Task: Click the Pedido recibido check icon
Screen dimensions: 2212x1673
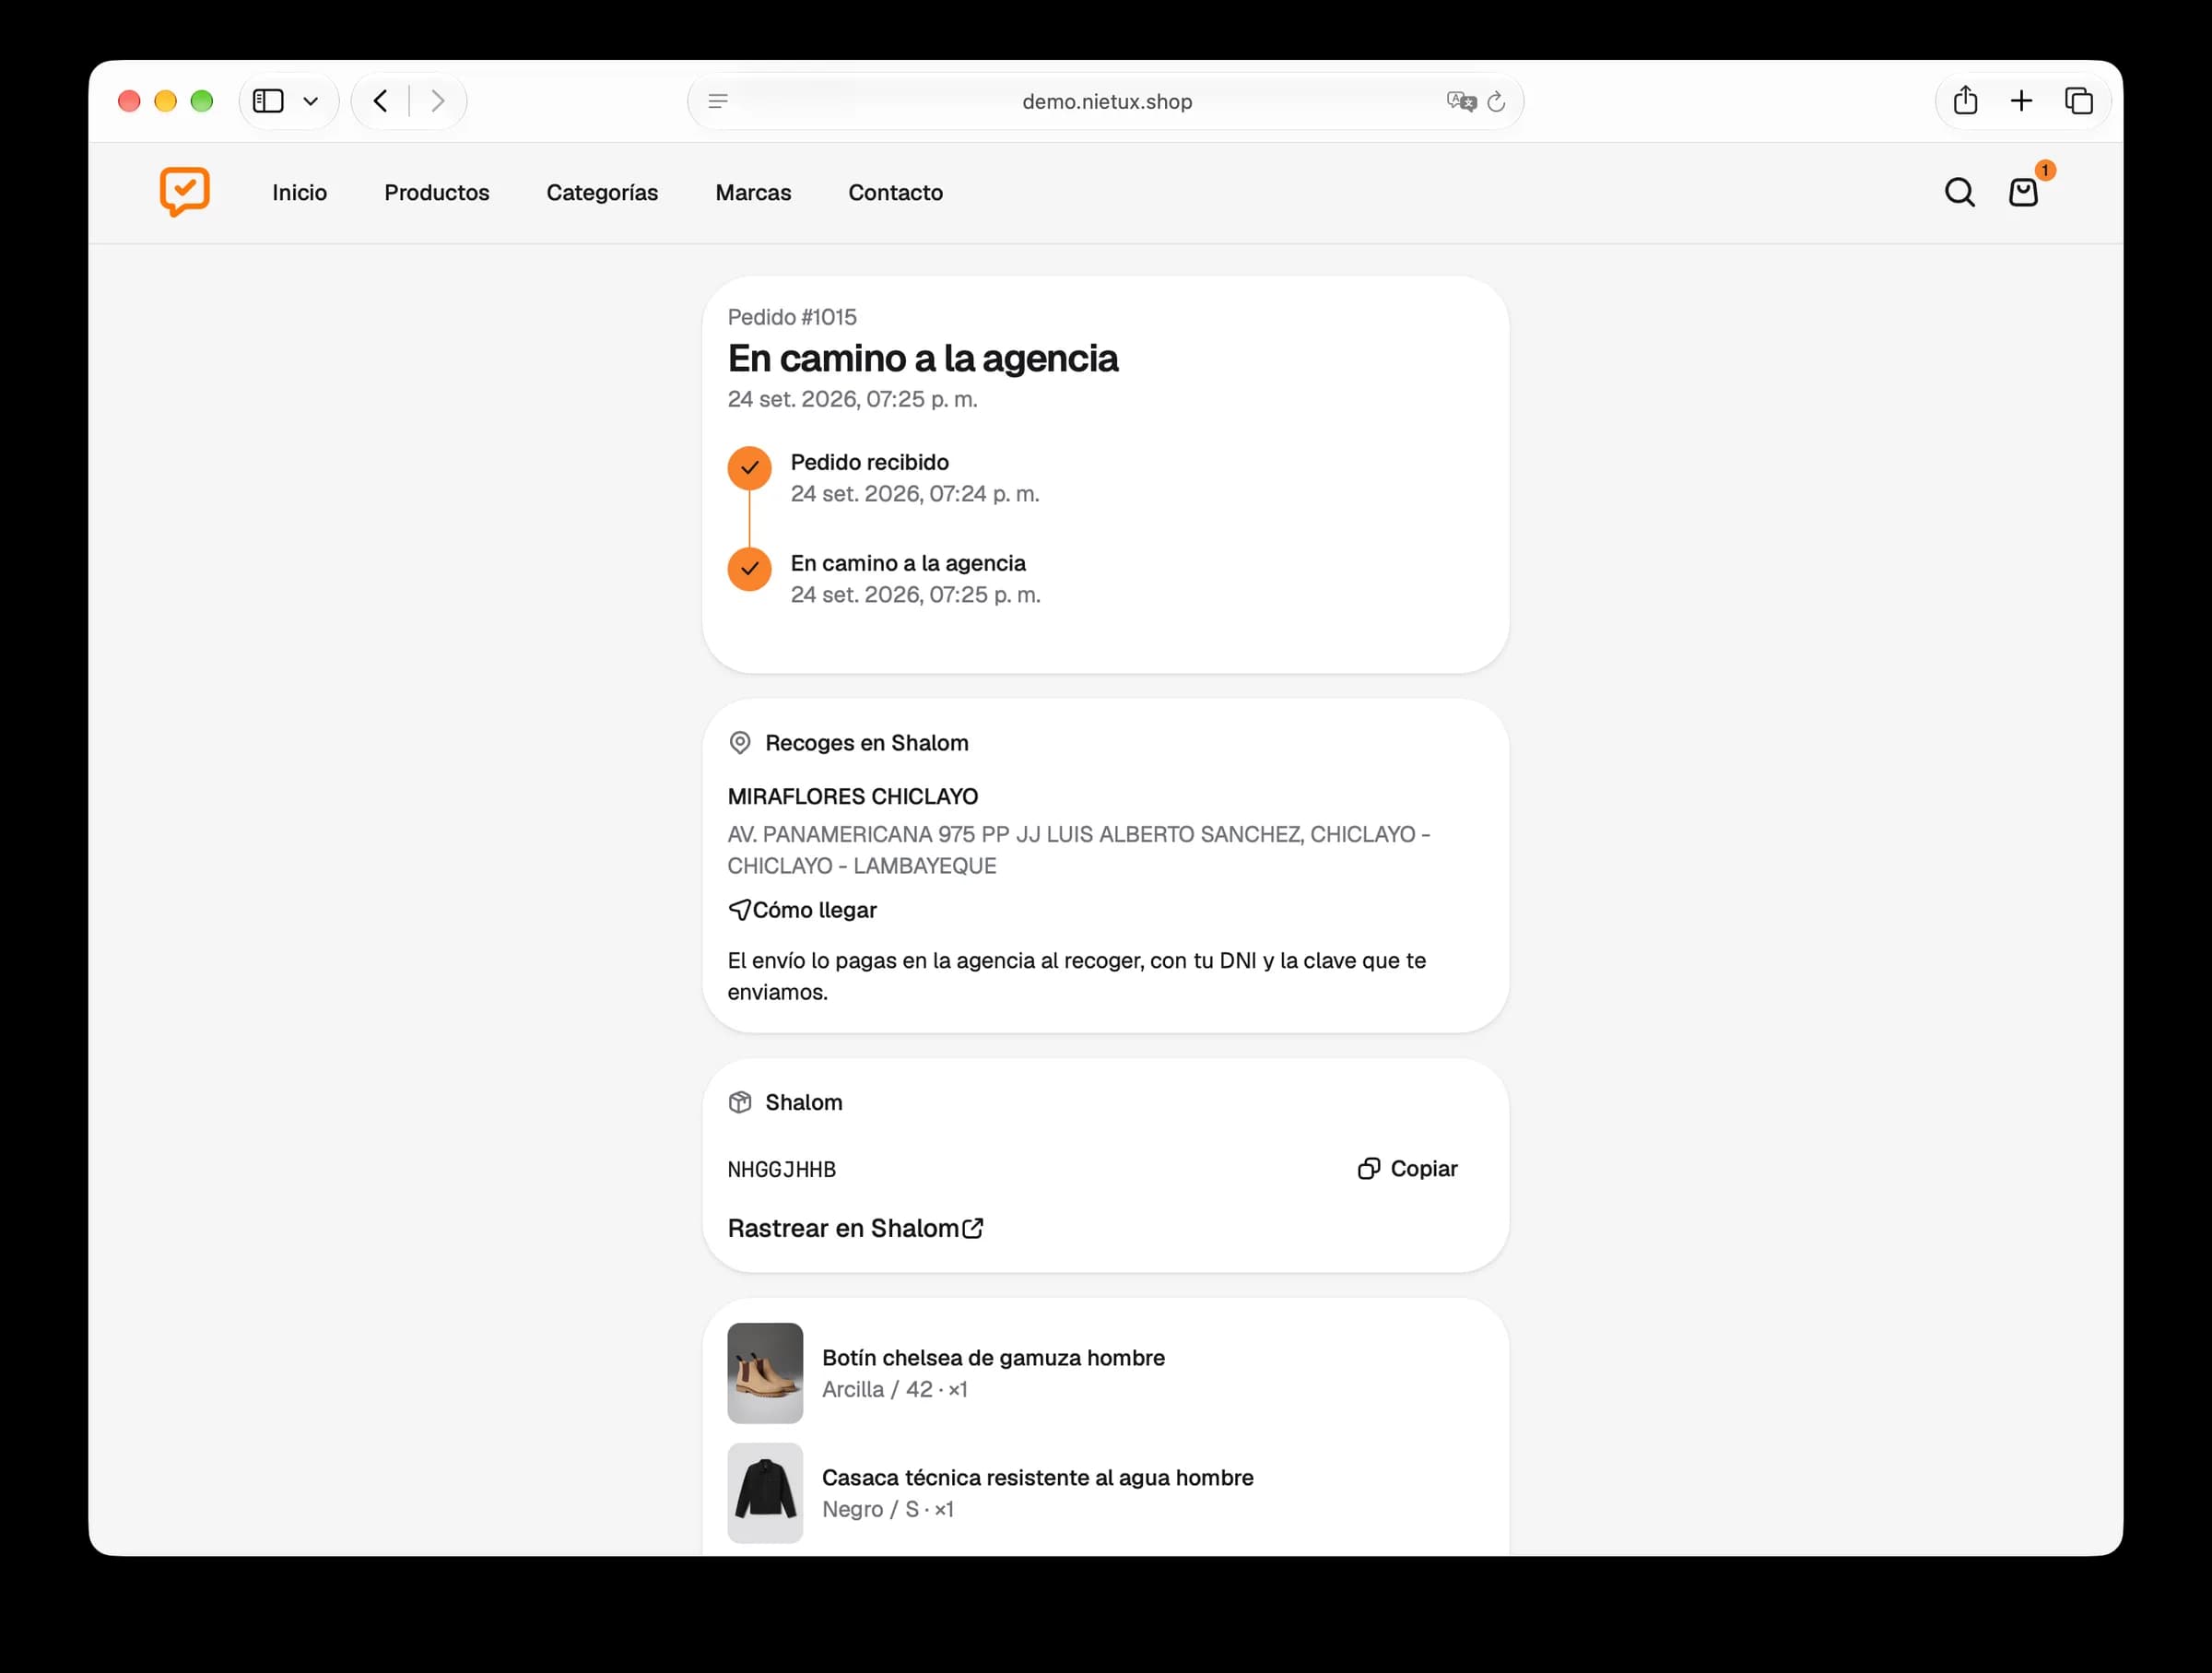Action: (749, 468)
